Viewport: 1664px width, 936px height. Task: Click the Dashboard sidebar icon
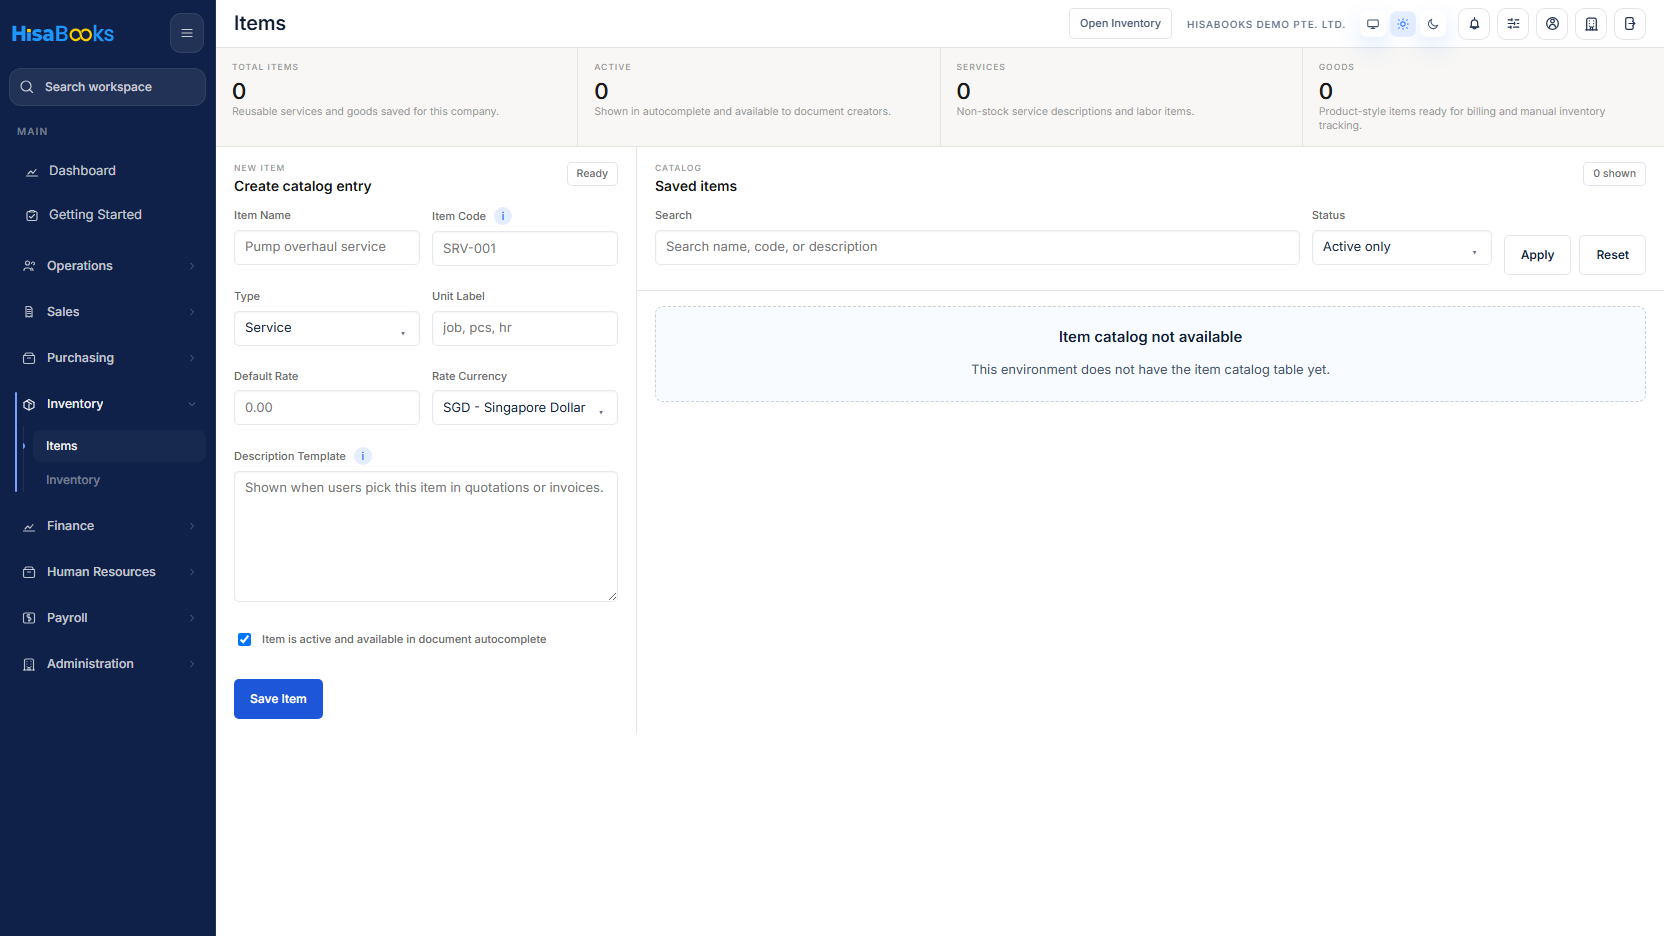tap(32, 171)
